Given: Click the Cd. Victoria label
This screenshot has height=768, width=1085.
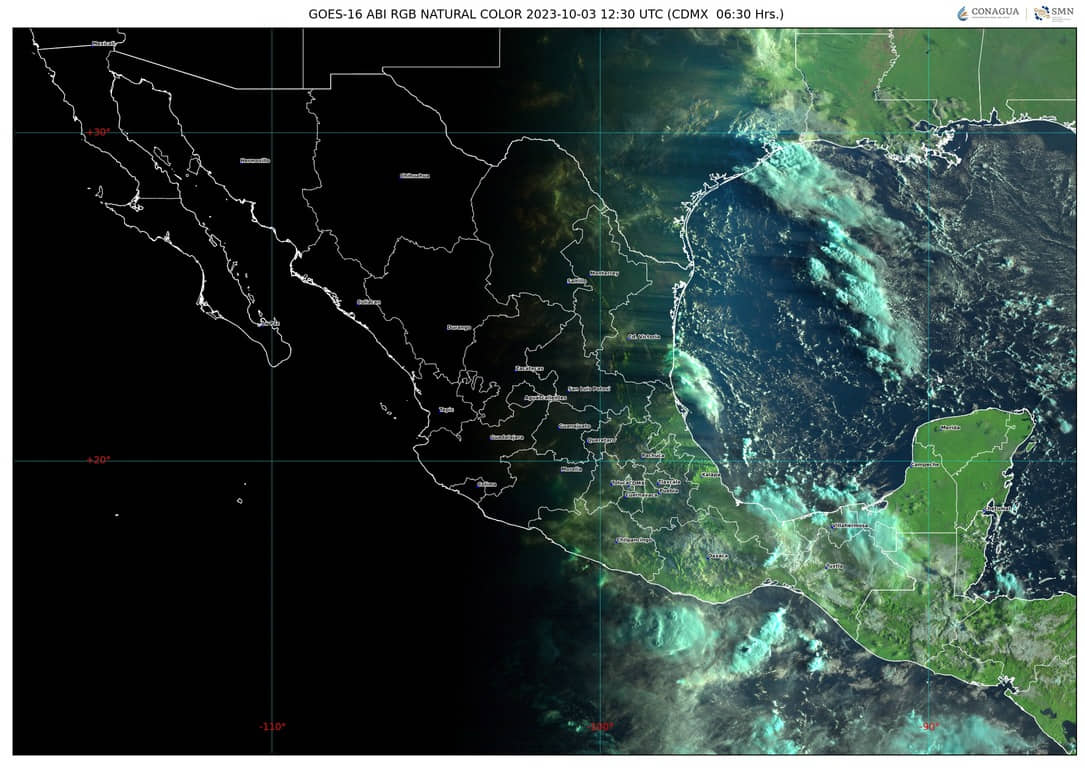Looking at the screenshot, I should 643,337.
